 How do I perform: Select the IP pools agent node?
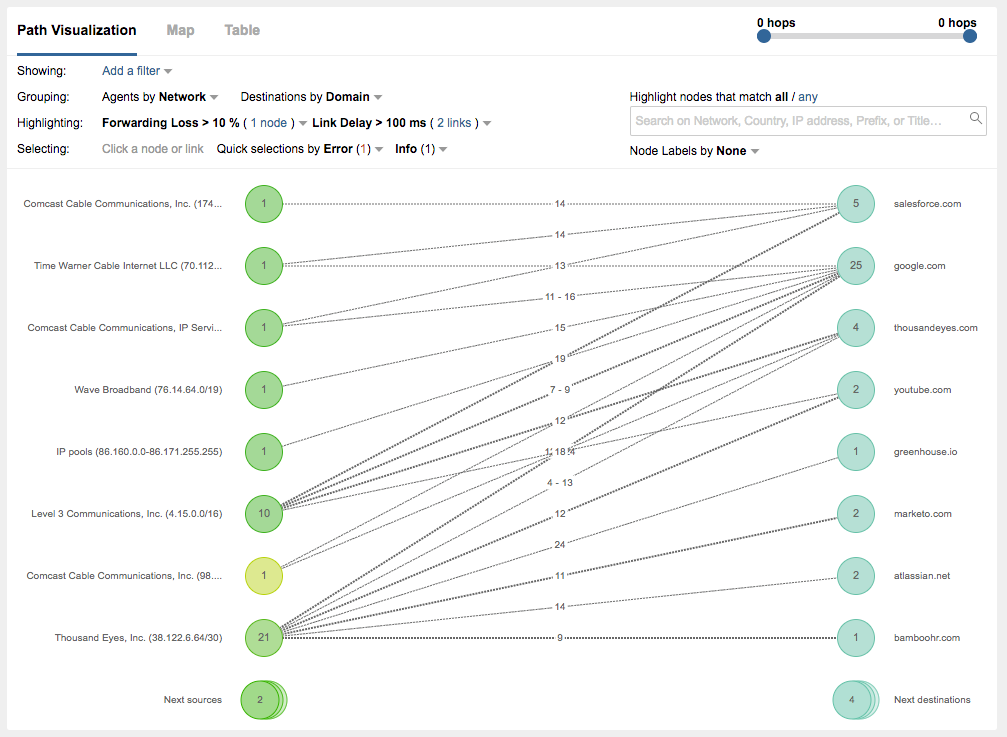tap(264, 451)
